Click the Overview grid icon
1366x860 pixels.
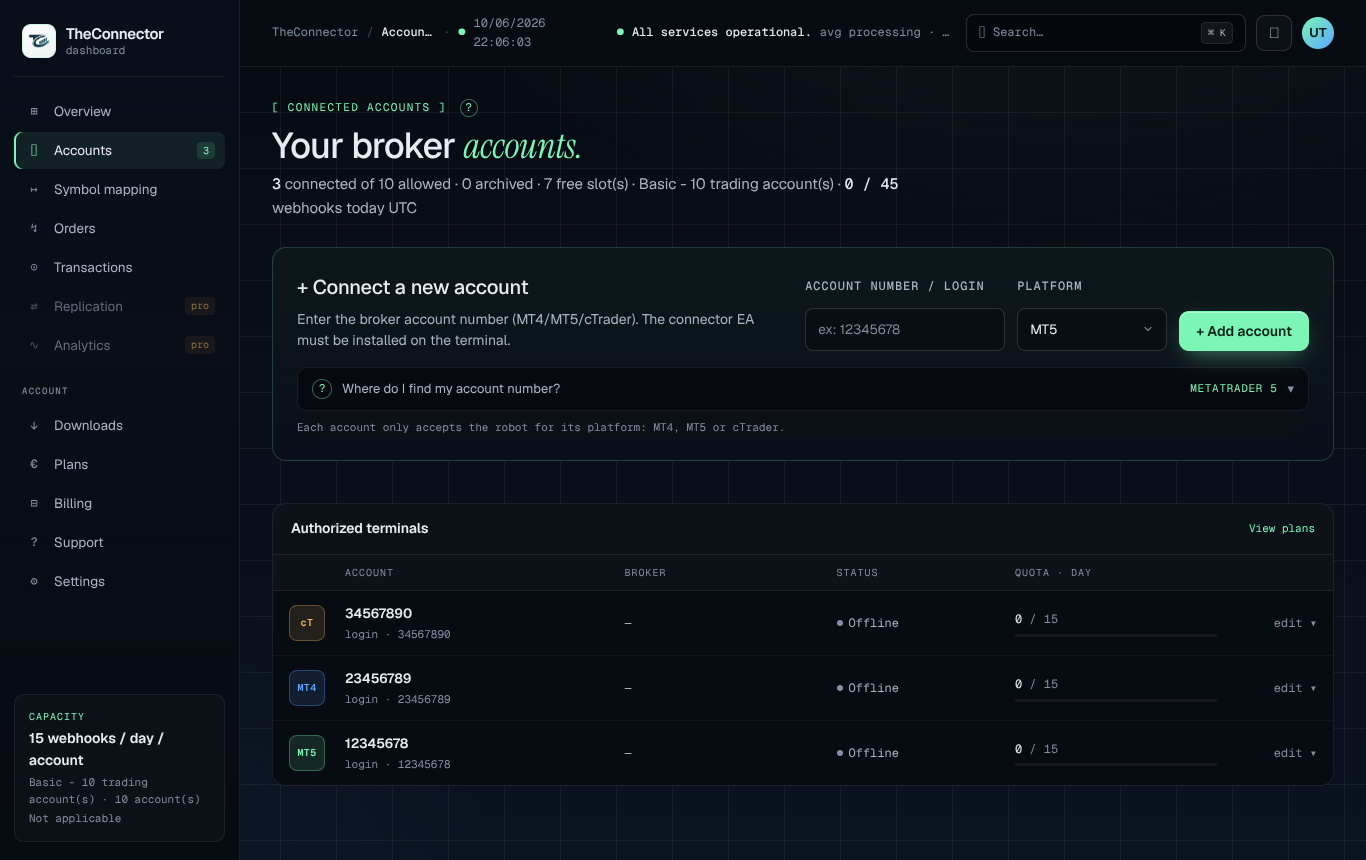click(x=34, y=111)
